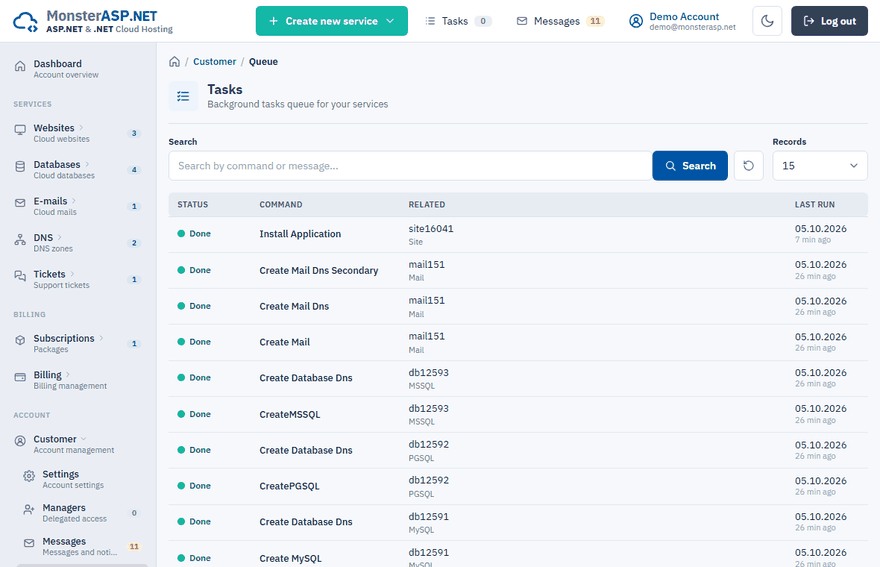The height and width of the screenshot is (567, 880).
Task: Click the '7 min ago' last run time
Action: click(x=813, y=240)
